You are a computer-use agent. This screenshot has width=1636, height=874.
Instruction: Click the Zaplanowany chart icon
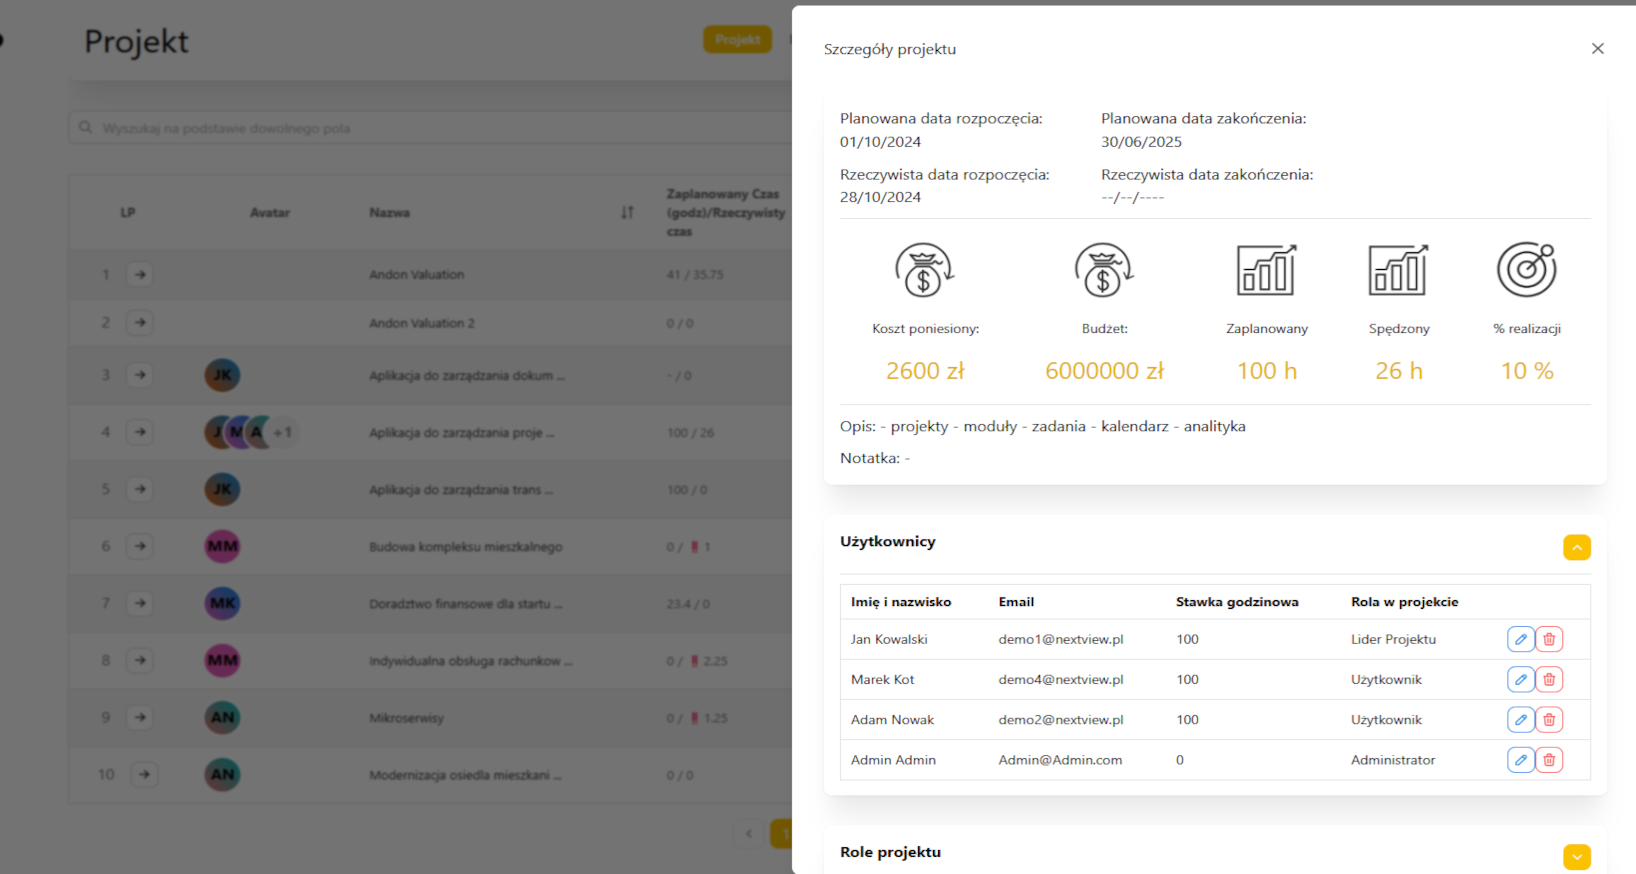click(1267, 270)
